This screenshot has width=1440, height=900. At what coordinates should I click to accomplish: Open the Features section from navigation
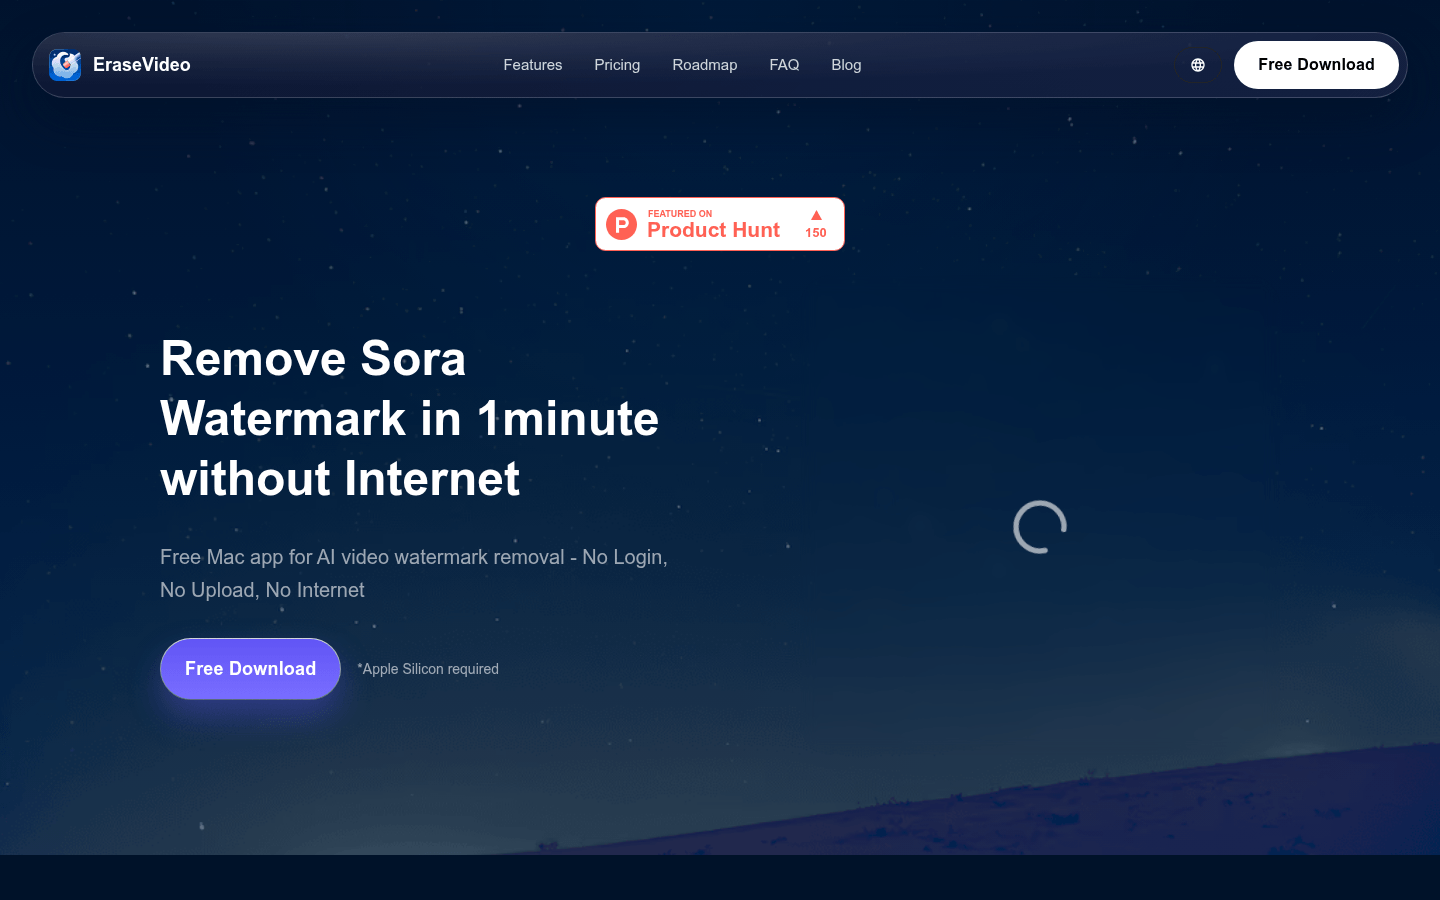[x=532, y=65]
